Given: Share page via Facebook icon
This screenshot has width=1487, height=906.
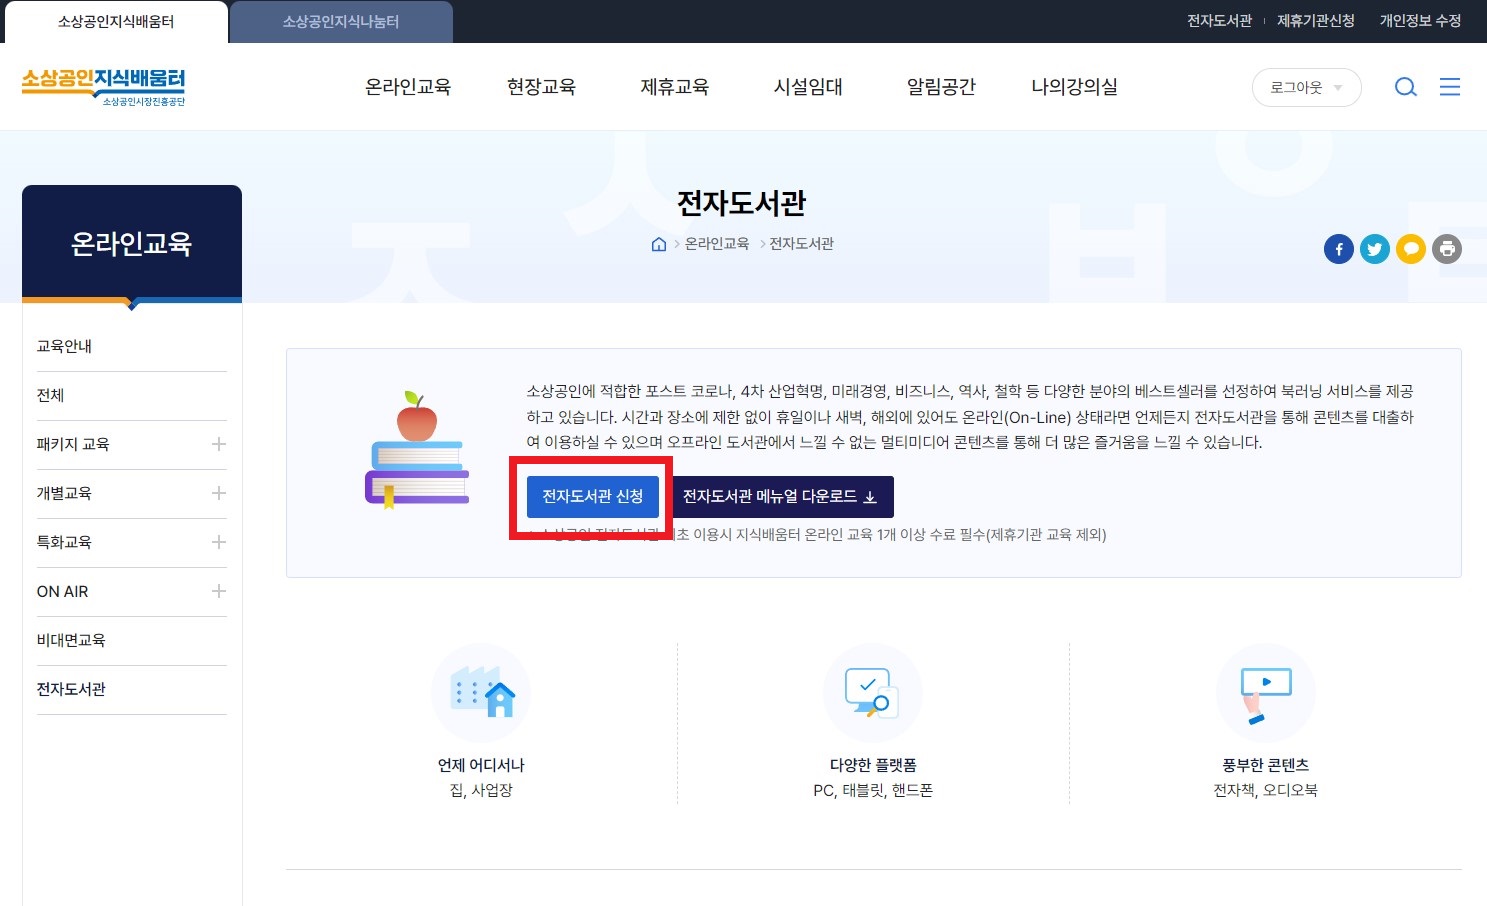Looking at the screenshot, I should click(x=1338, y=249).
